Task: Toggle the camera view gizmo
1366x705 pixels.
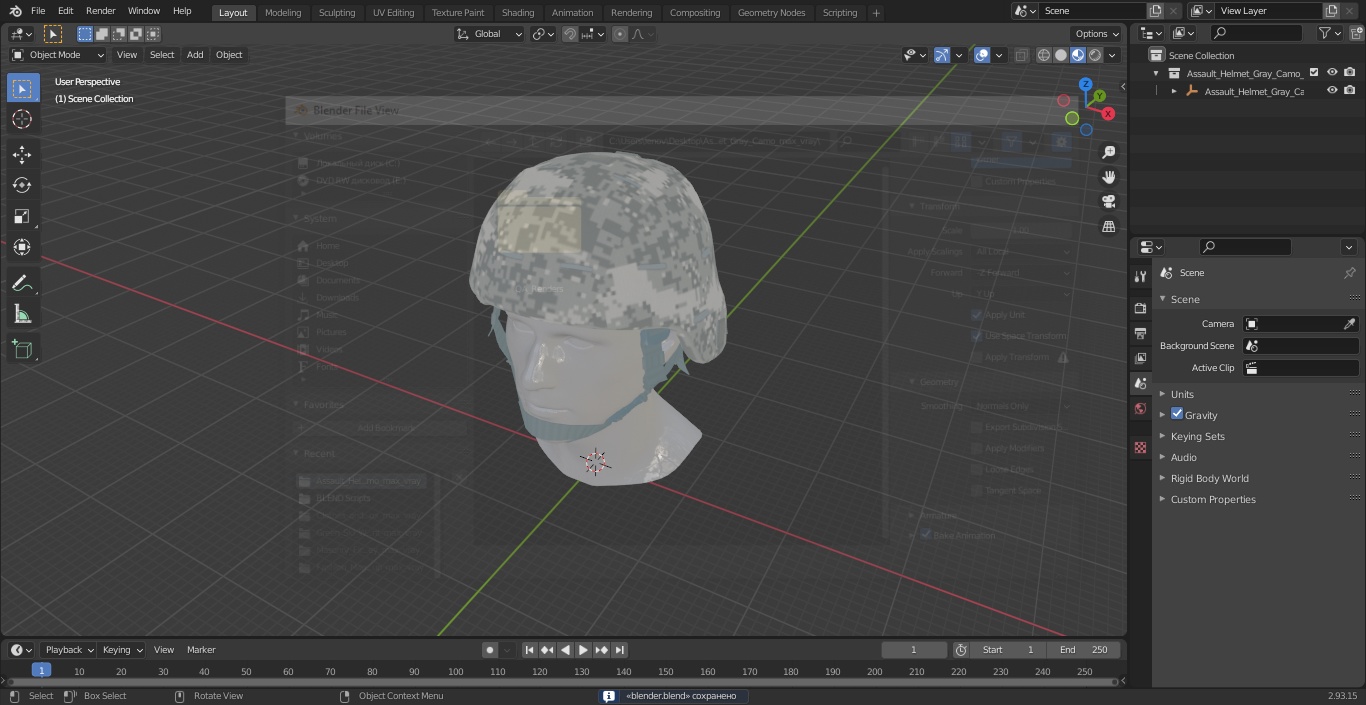Action: pos(1108,202)
